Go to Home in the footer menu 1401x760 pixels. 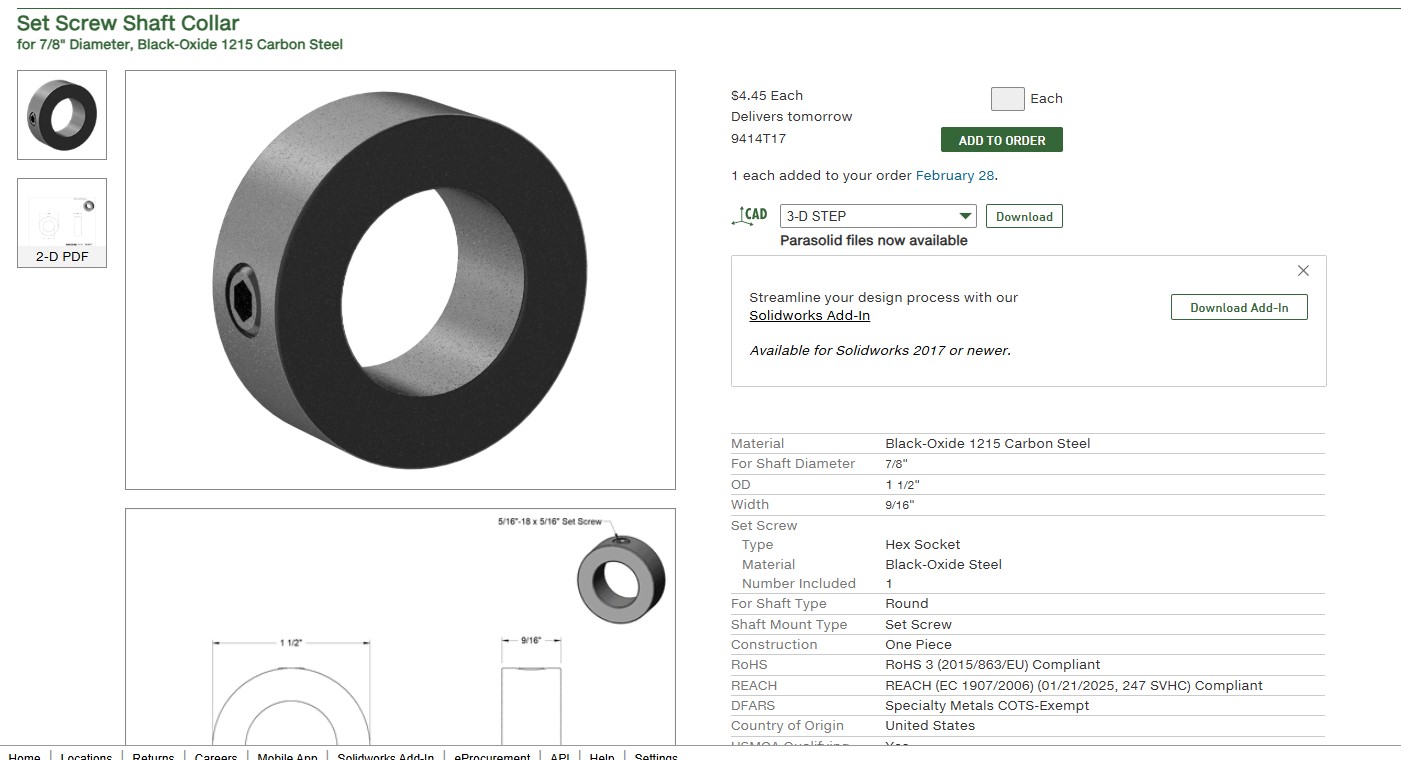coord(25,756)
